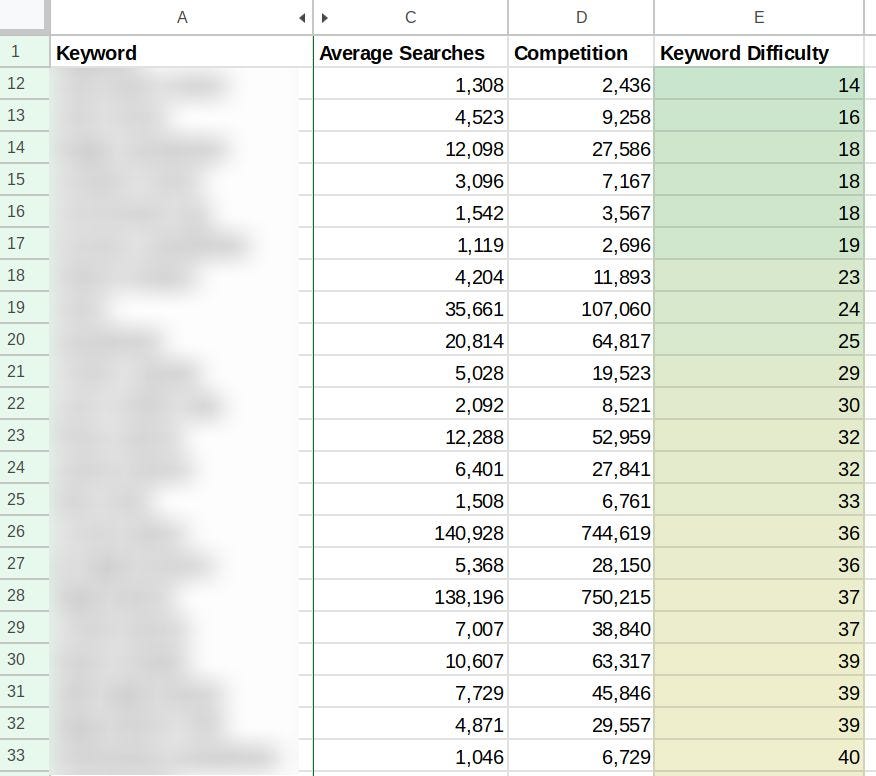Select the Keyword header cell
The height and width of the screenshot is (776, 876).
coord(182,53)
